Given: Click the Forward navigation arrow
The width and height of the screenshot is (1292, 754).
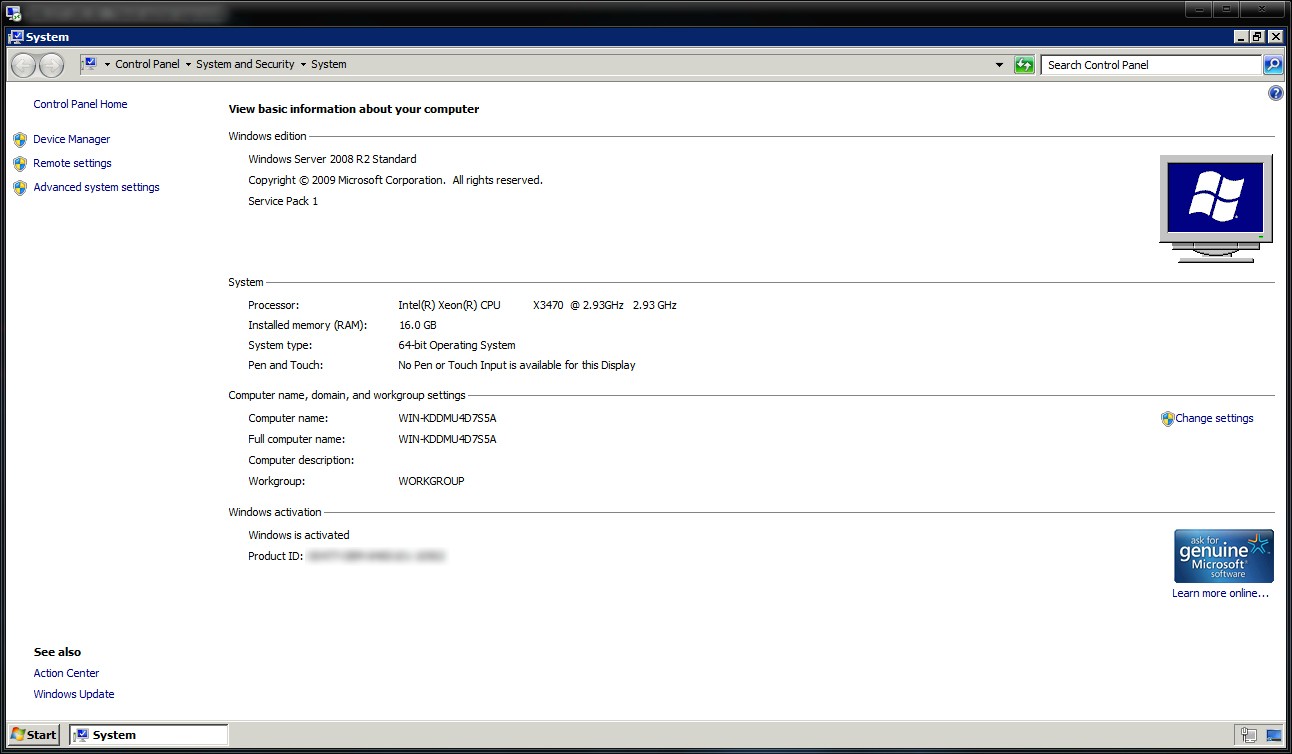Looking at the screenshot, I should [x=51, y=65].
